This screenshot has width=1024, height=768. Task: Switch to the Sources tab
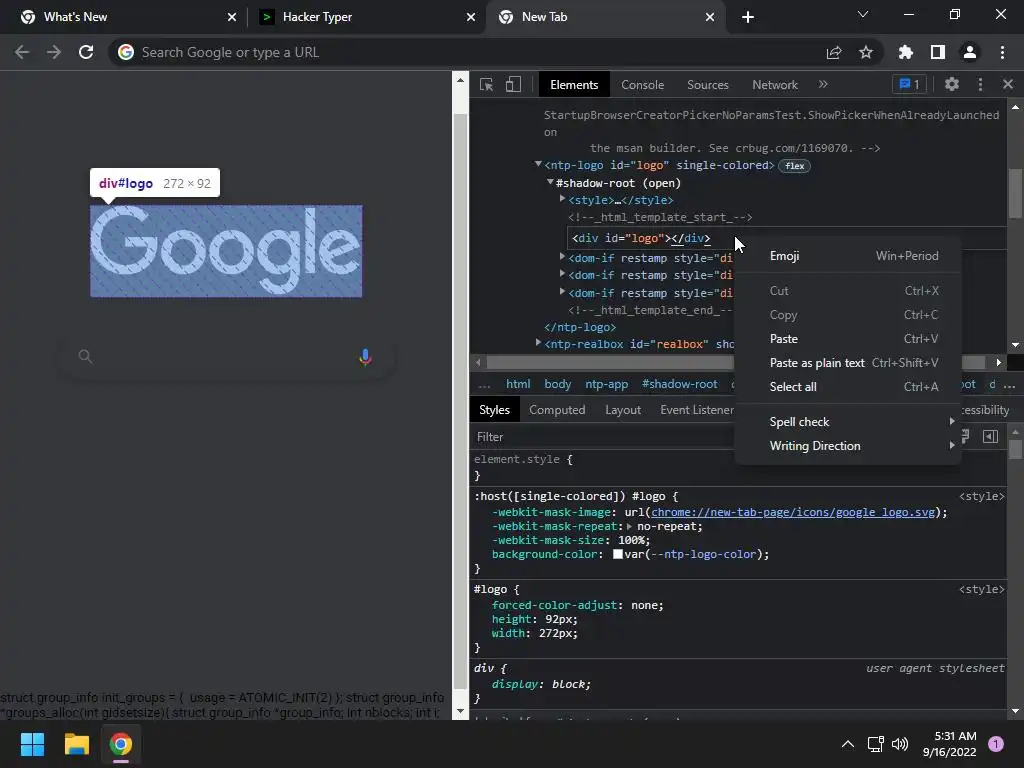[707, 85]
